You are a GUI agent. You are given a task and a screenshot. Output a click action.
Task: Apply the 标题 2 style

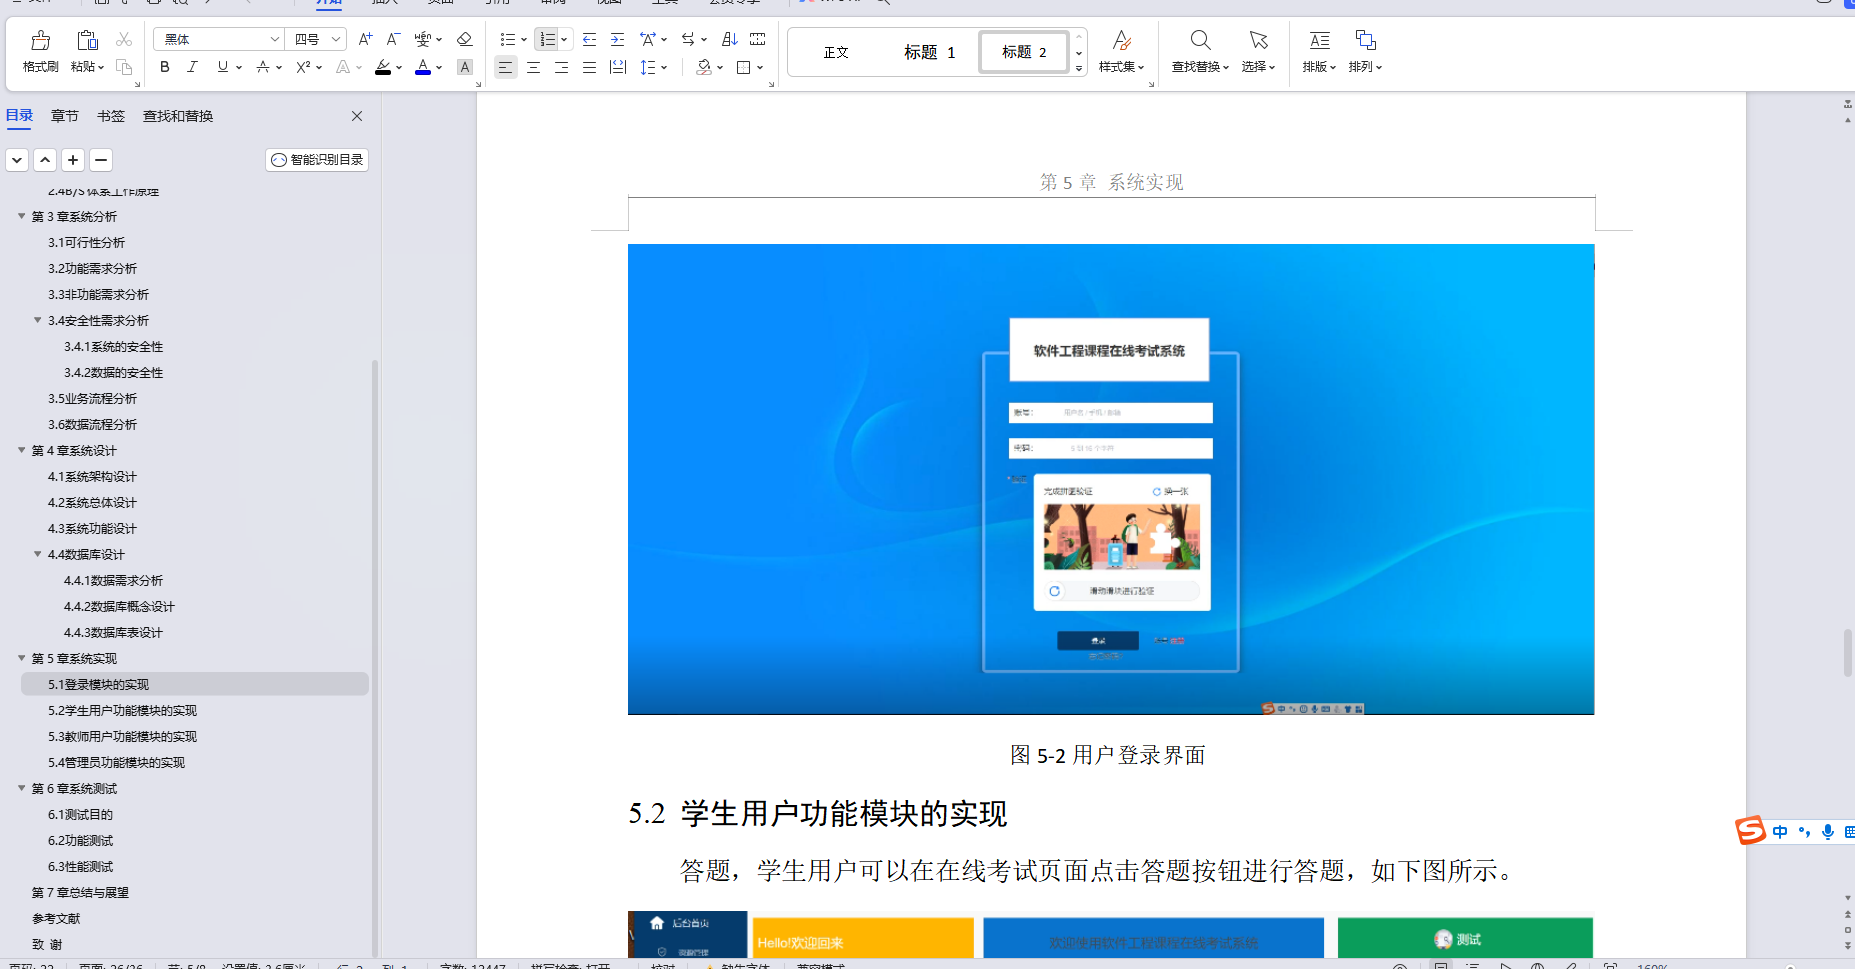[1022, 51]
